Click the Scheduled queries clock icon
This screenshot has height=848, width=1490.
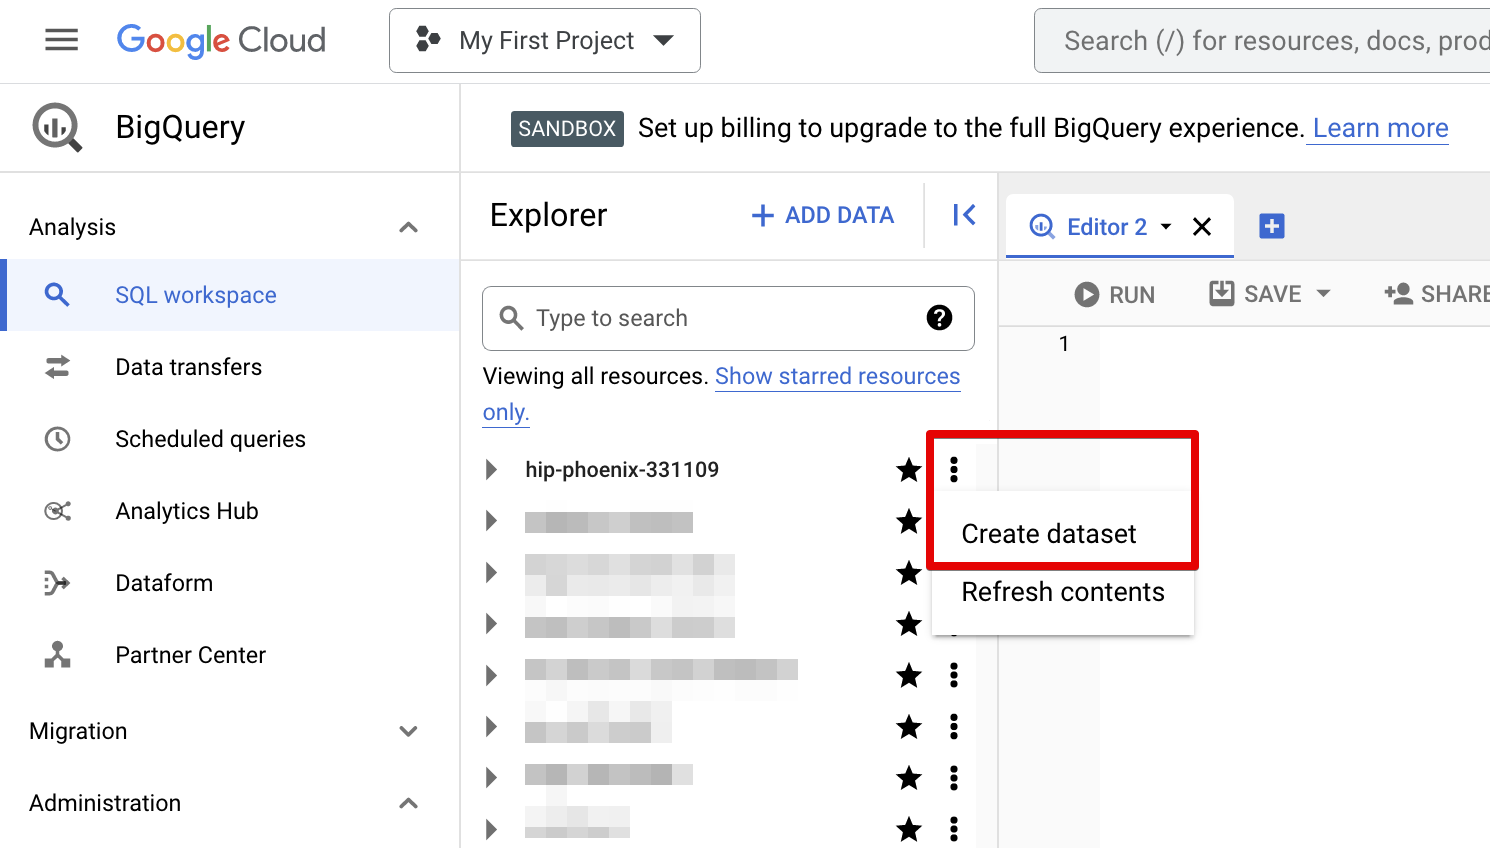click(x=57, y=439)
